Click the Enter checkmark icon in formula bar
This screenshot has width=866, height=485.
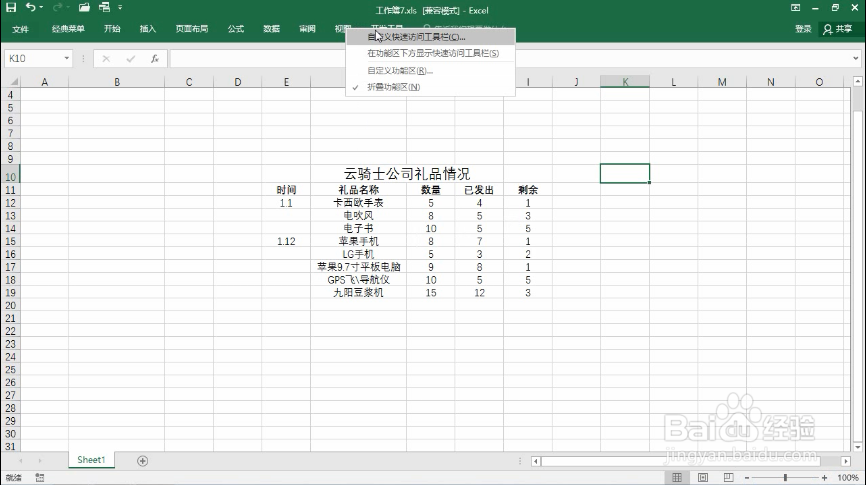pyautogui.click(x=130, y=59)
